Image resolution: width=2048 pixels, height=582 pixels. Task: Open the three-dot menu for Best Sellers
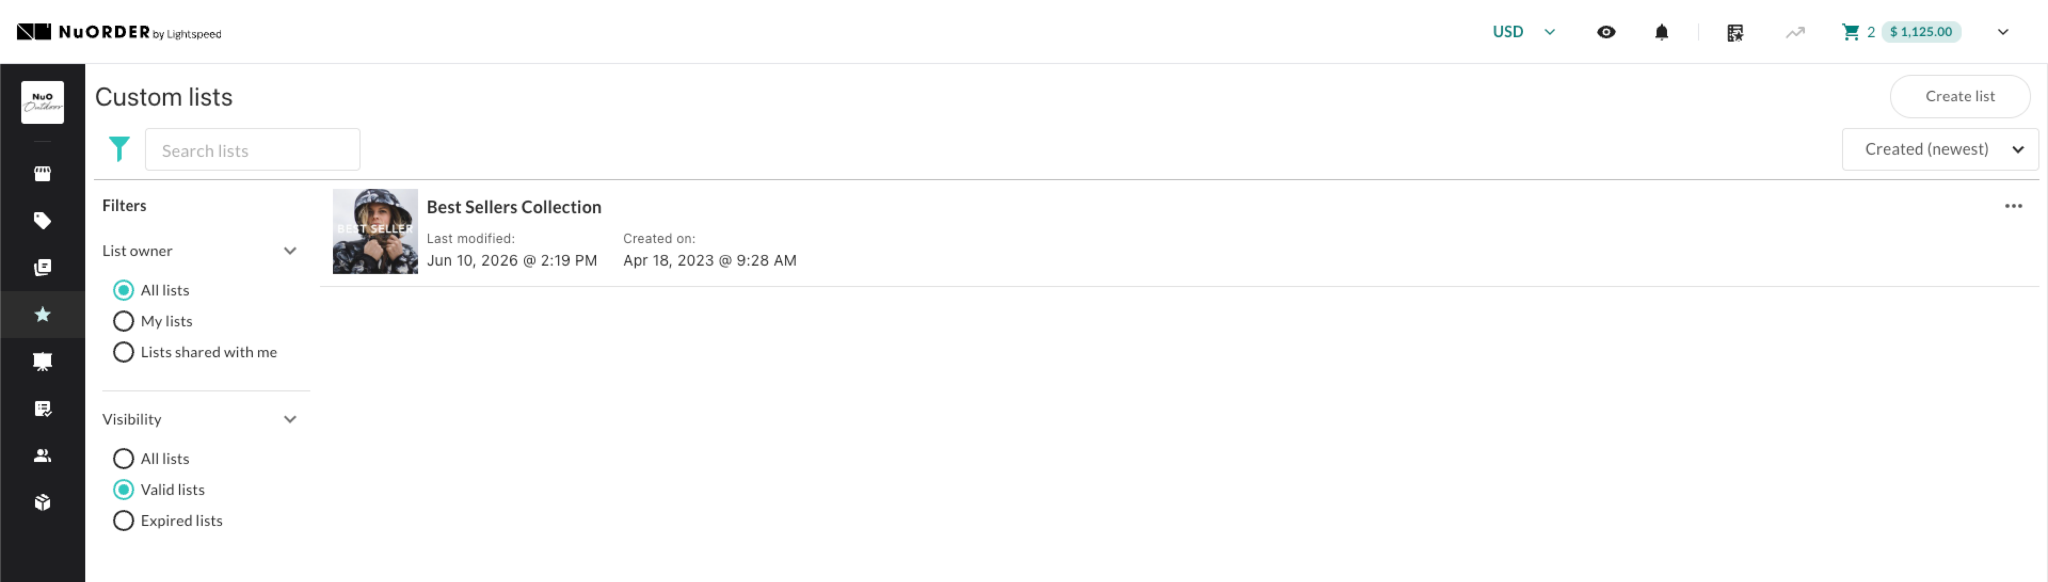(x=2013, y=206)
